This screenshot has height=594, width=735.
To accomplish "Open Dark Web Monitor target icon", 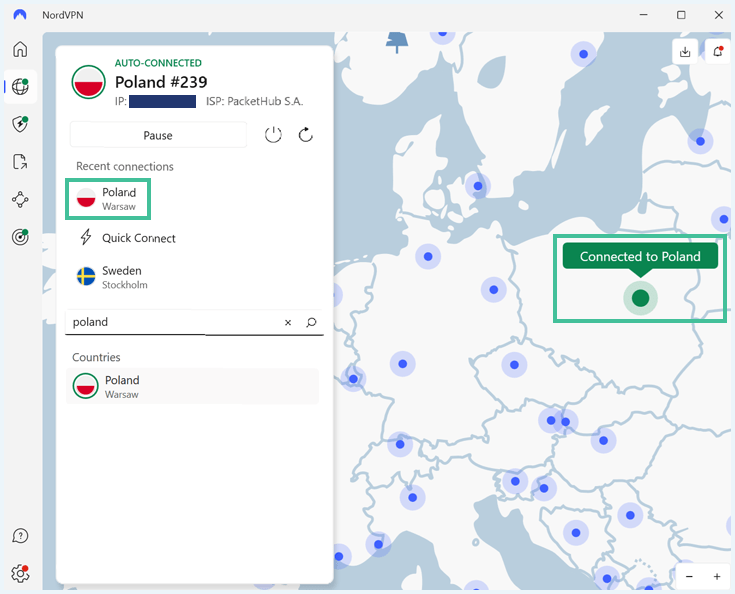I will tap(20, 237).
